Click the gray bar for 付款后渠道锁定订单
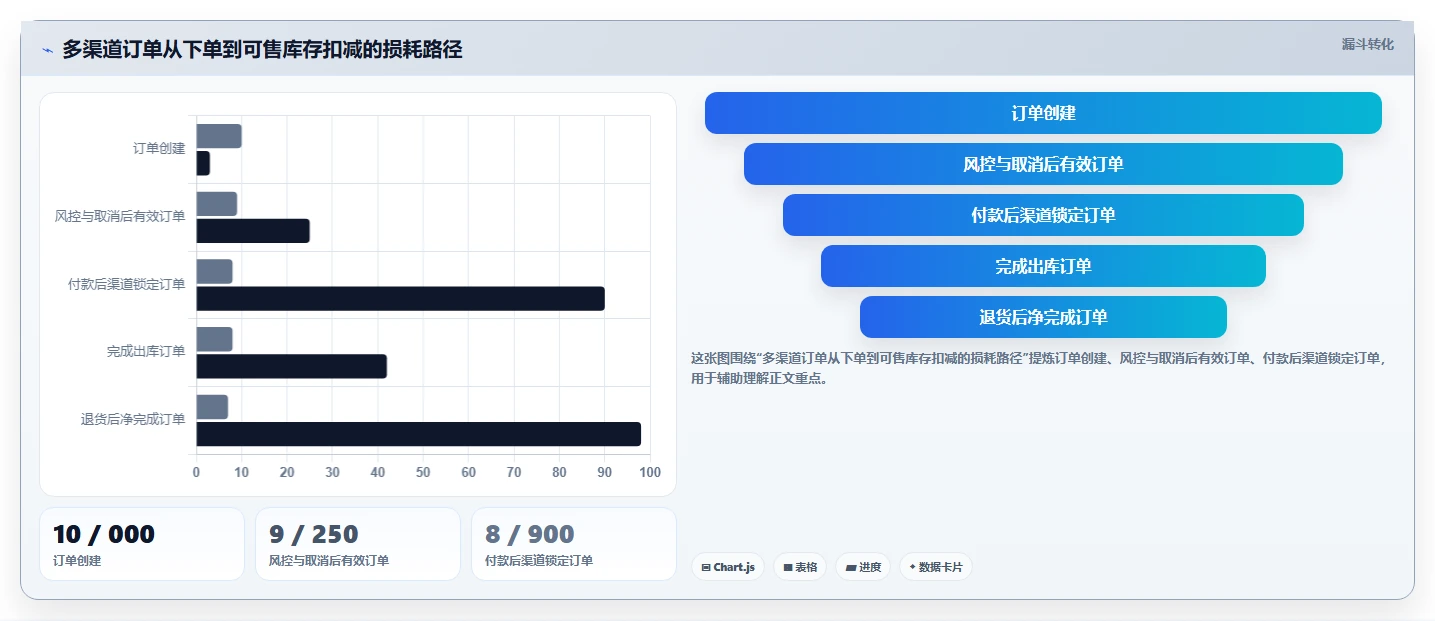The image size is (1435, 621). click(x=214, y=272)
